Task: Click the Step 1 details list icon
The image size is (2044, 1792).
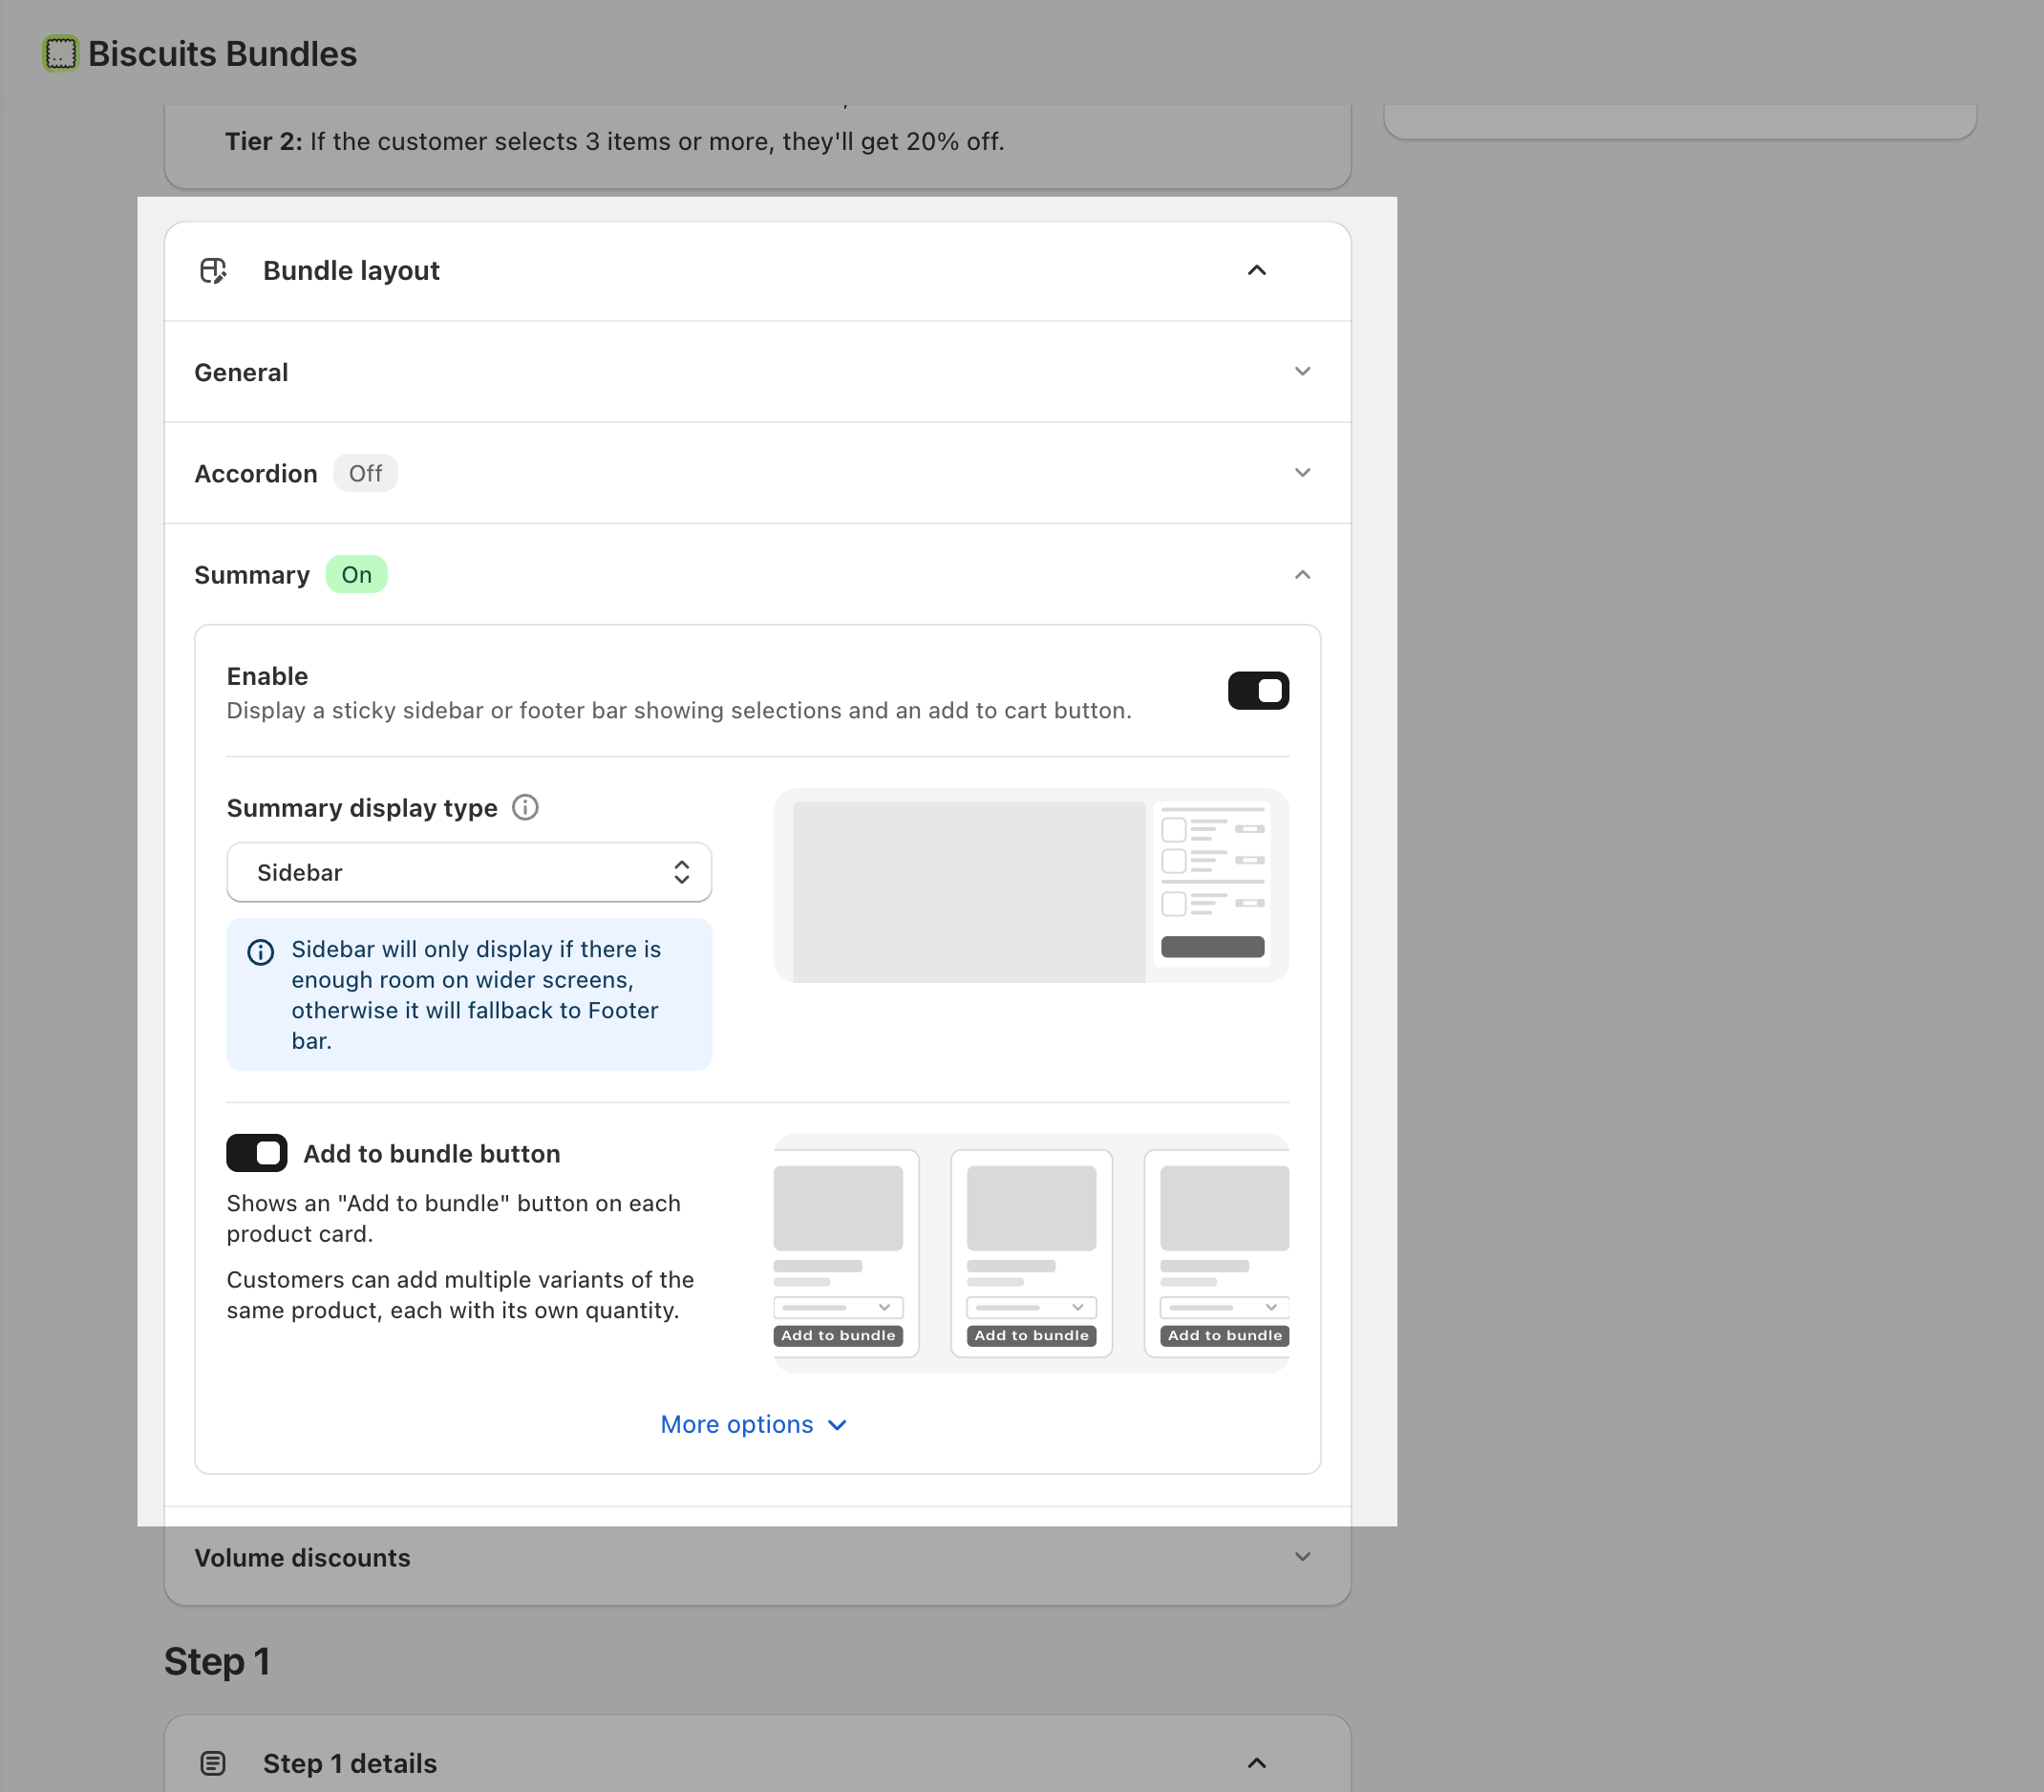Action: 213,1763
